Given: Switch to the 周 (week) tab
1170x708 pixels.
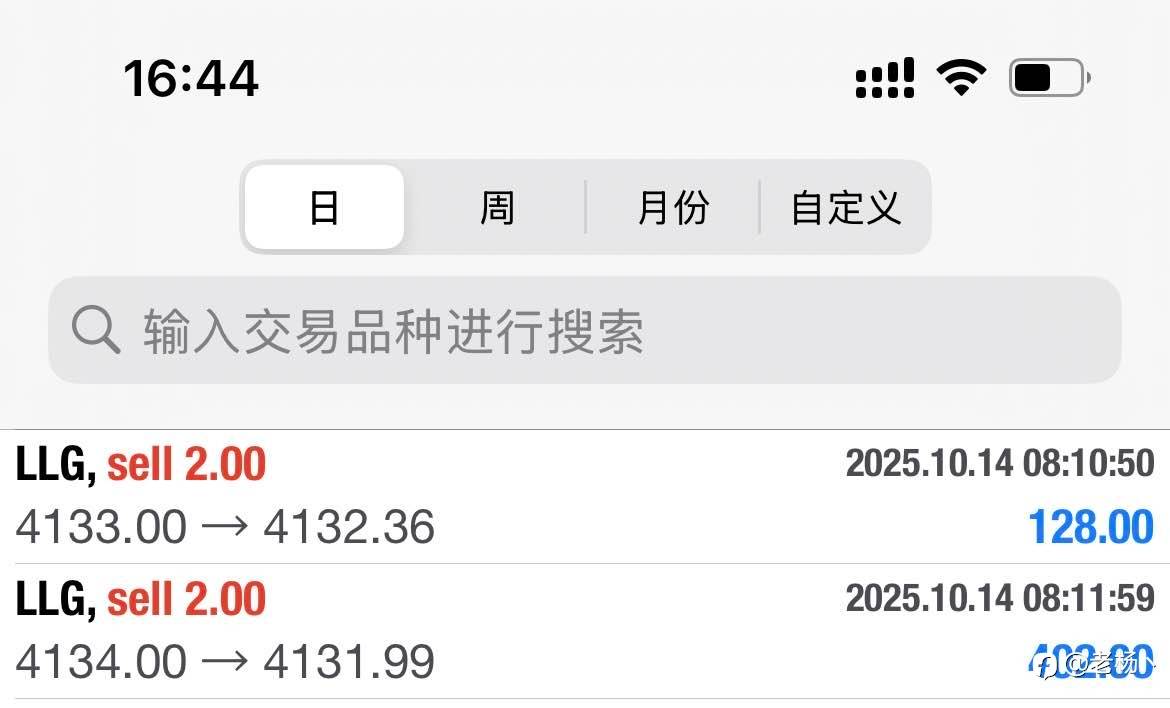Looking at the screenshot, I should click(x=497, y=208).
